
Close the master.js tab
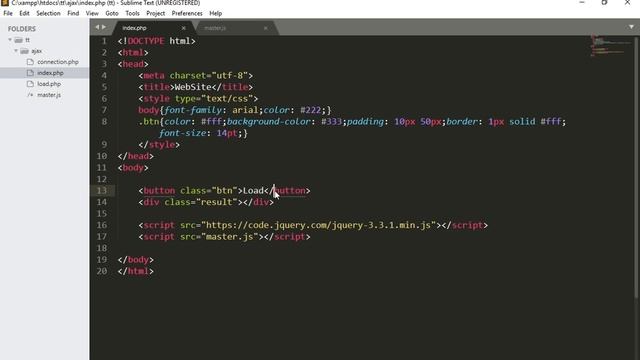266,28
